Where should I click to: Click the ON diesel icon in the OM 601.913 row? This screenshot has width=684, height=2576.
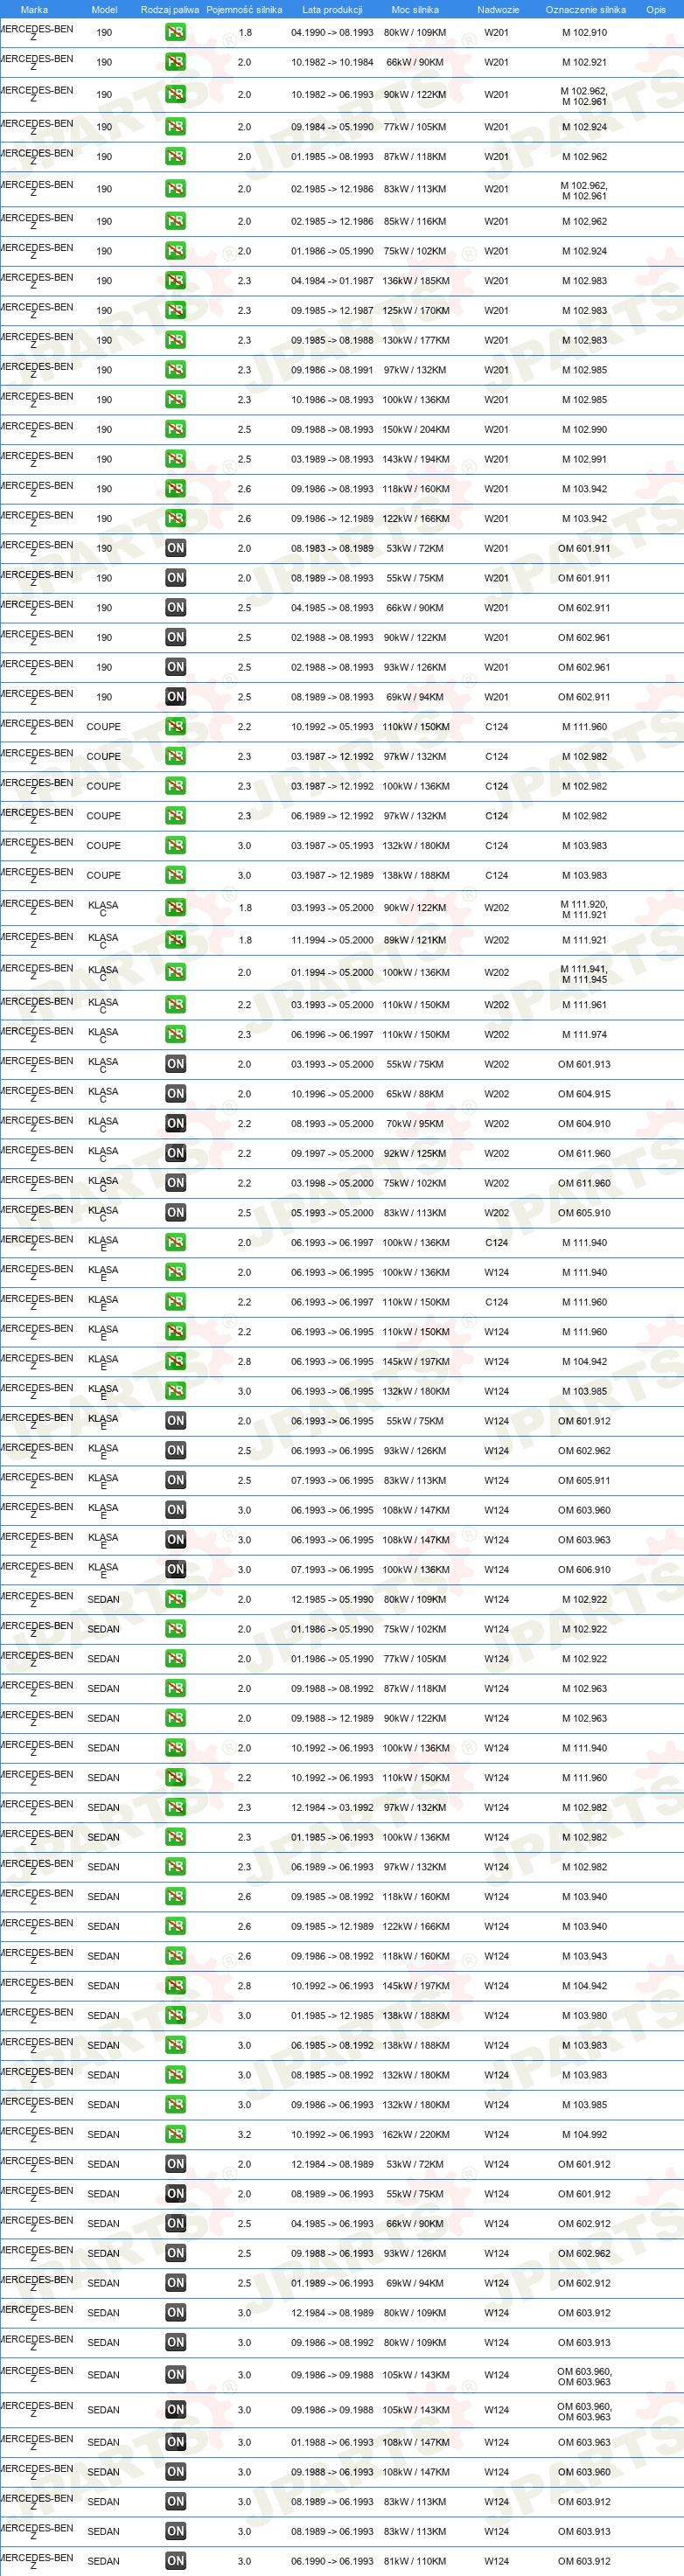point(175,1064)
